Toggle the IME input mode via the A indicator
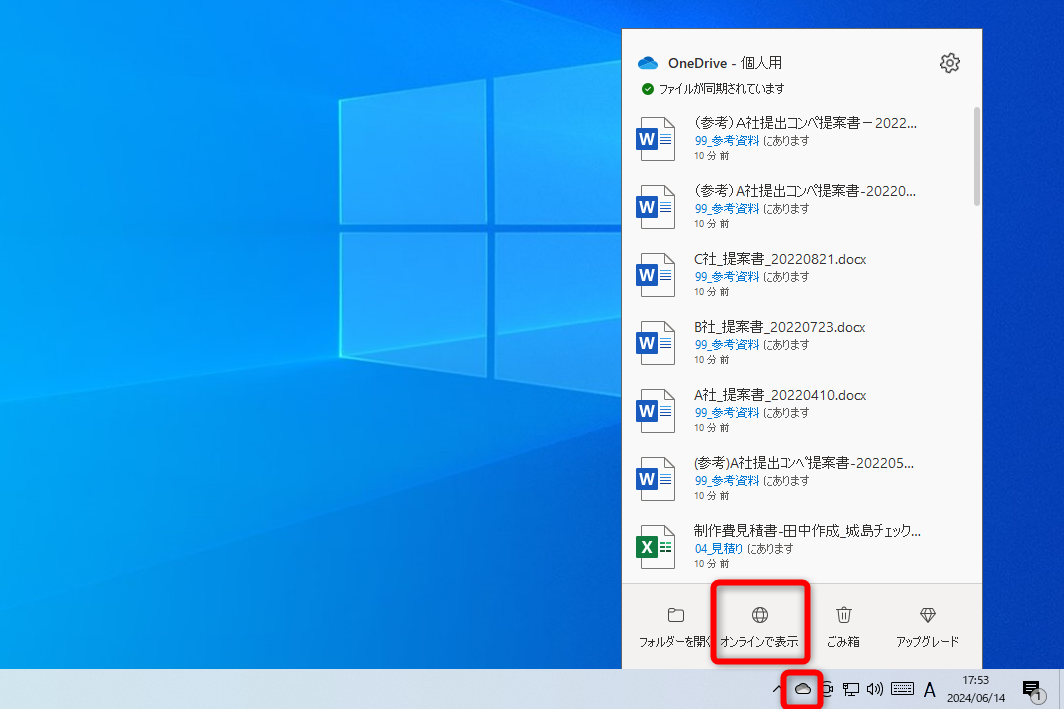 [929, 689]
